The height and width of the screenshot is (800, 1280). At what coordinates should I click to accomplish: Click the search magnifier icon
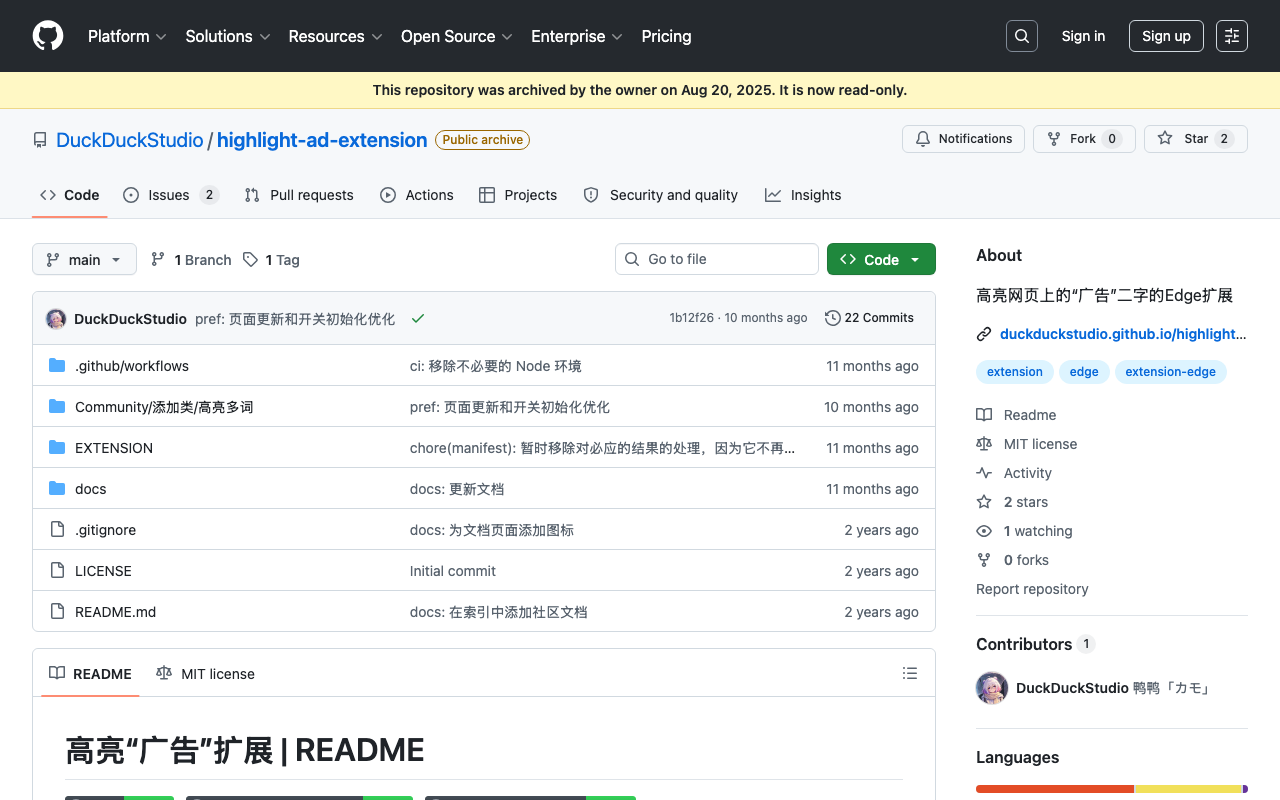[1022, 36]
